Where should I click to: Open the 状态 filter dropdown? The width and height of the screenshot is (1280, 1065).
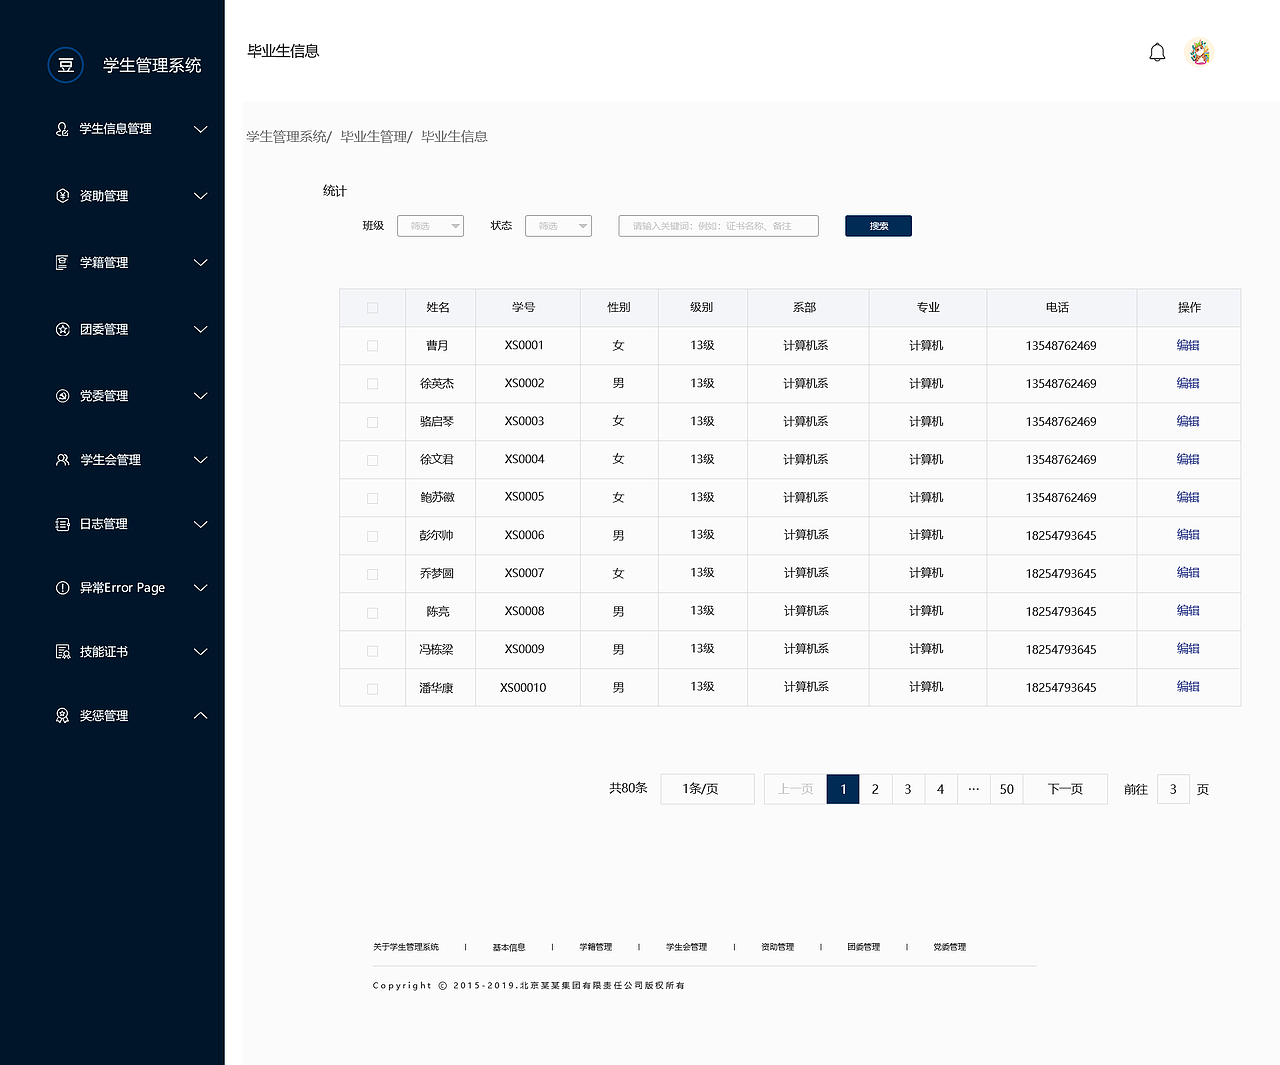[x=558, y=225]
